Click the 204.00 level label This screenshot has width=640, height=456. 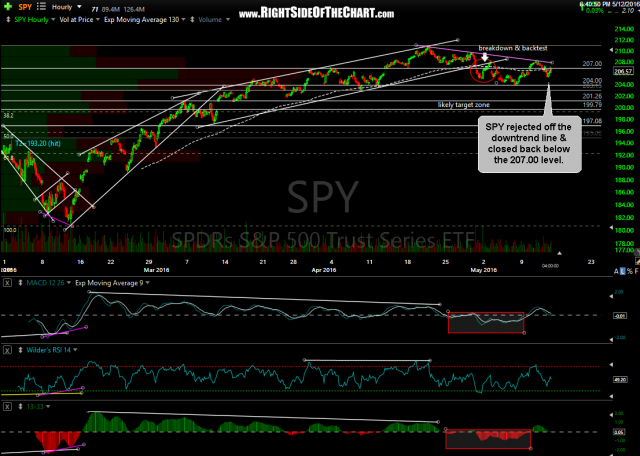click(x=592, y=80)
